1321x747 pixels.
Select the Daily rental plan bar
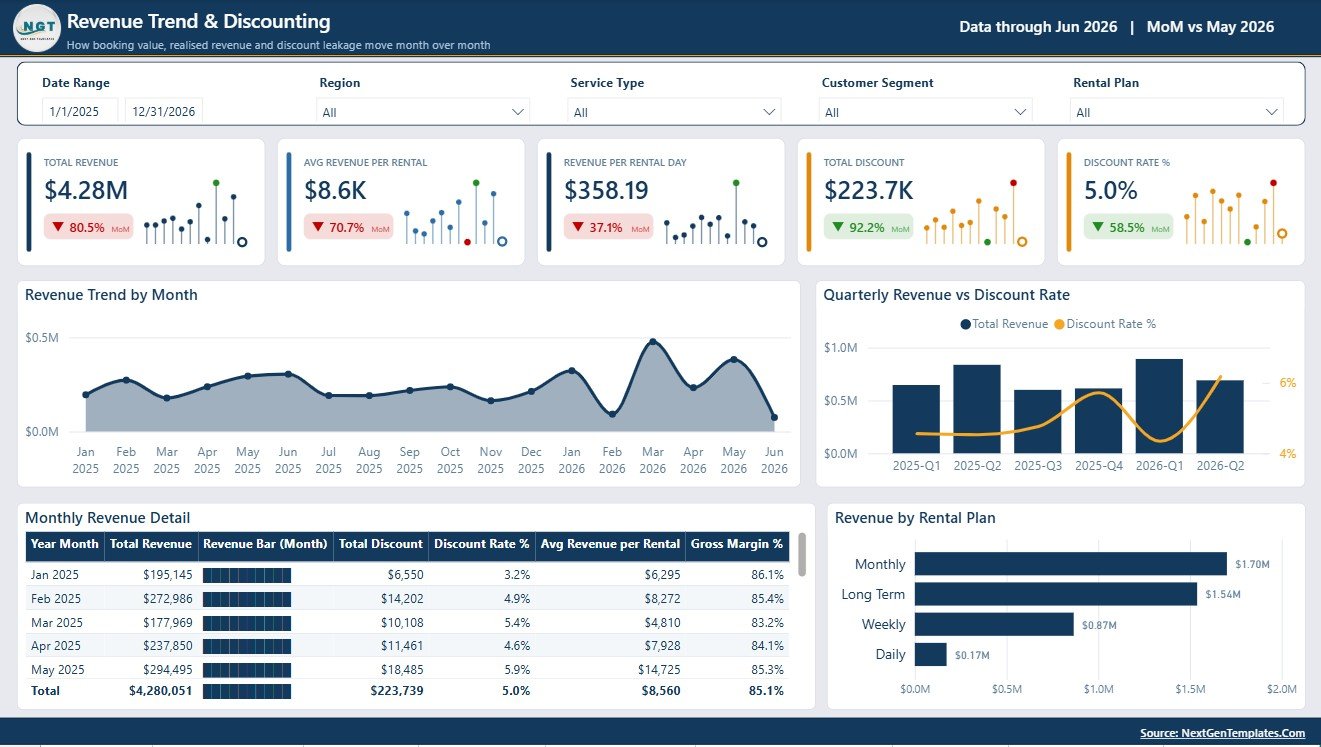pos(931,654)
